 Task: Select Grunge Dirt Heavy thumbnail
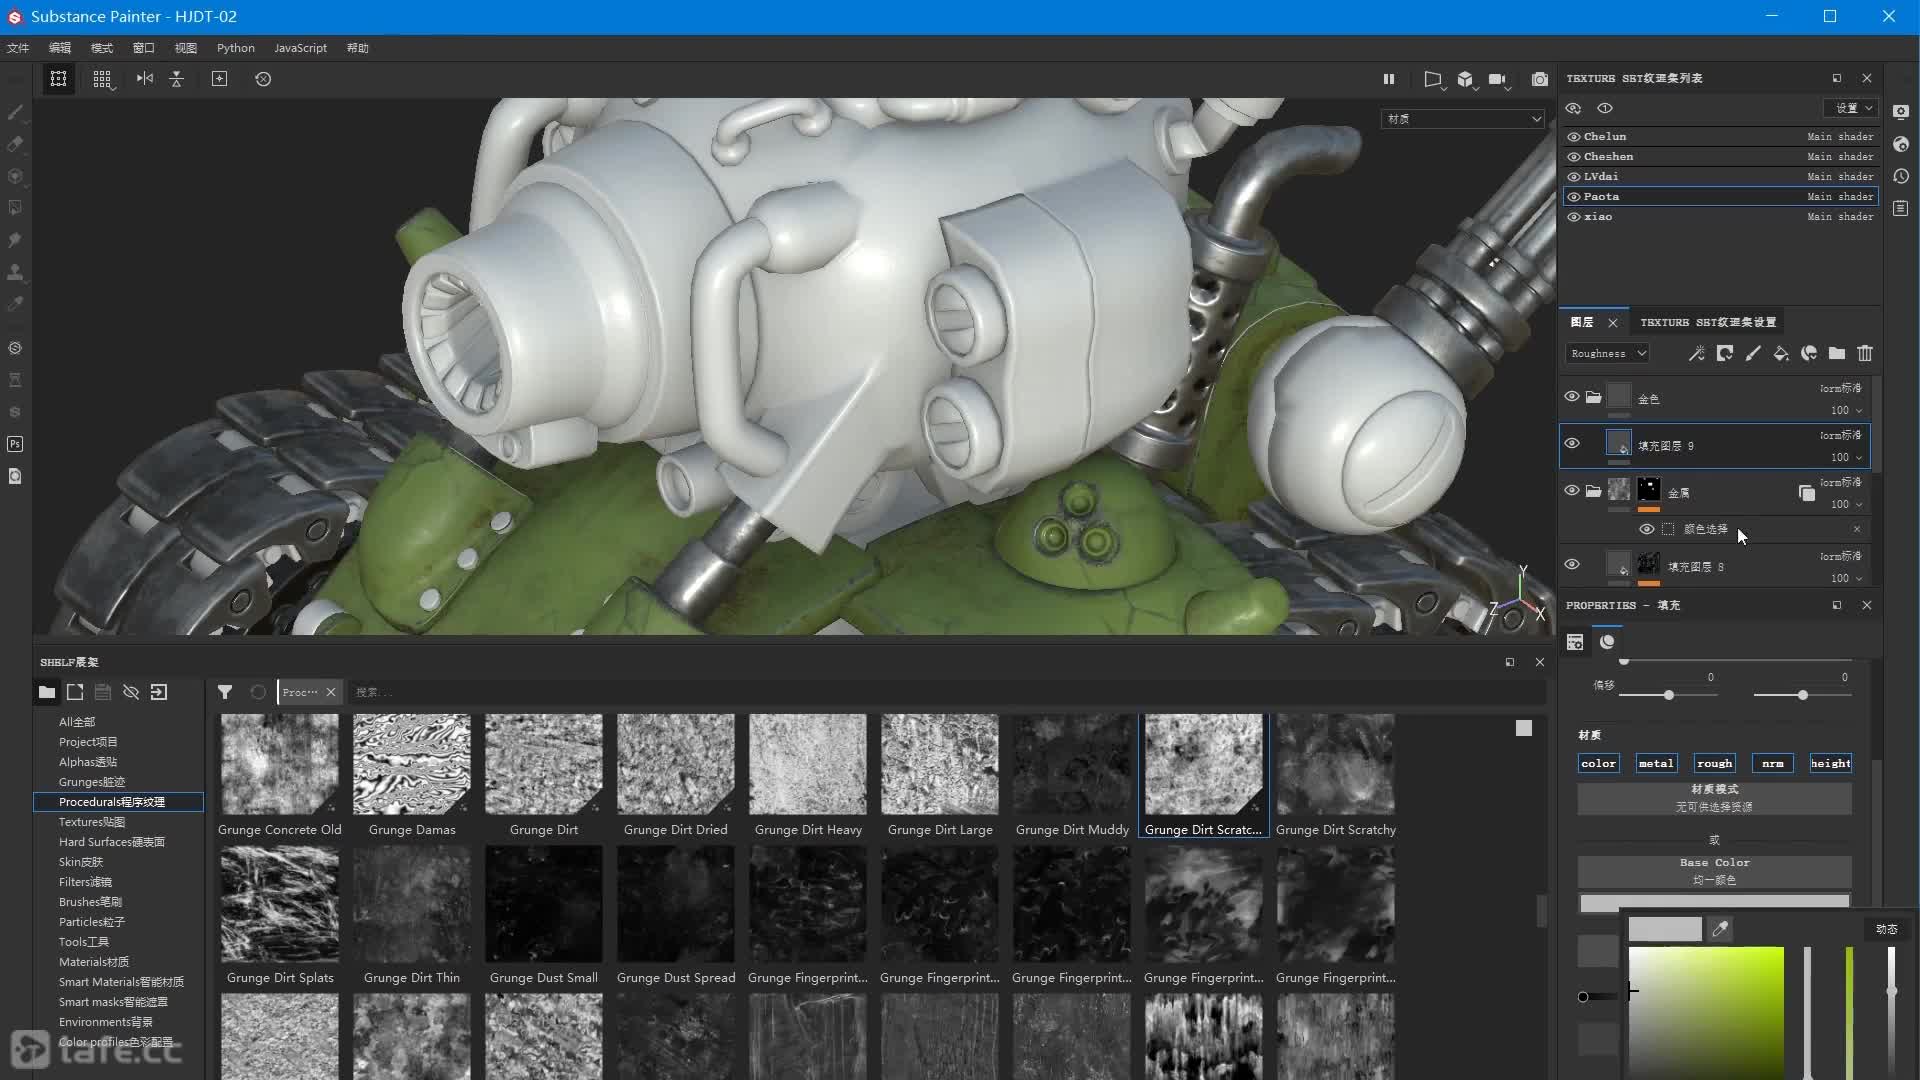coord(808,765)
